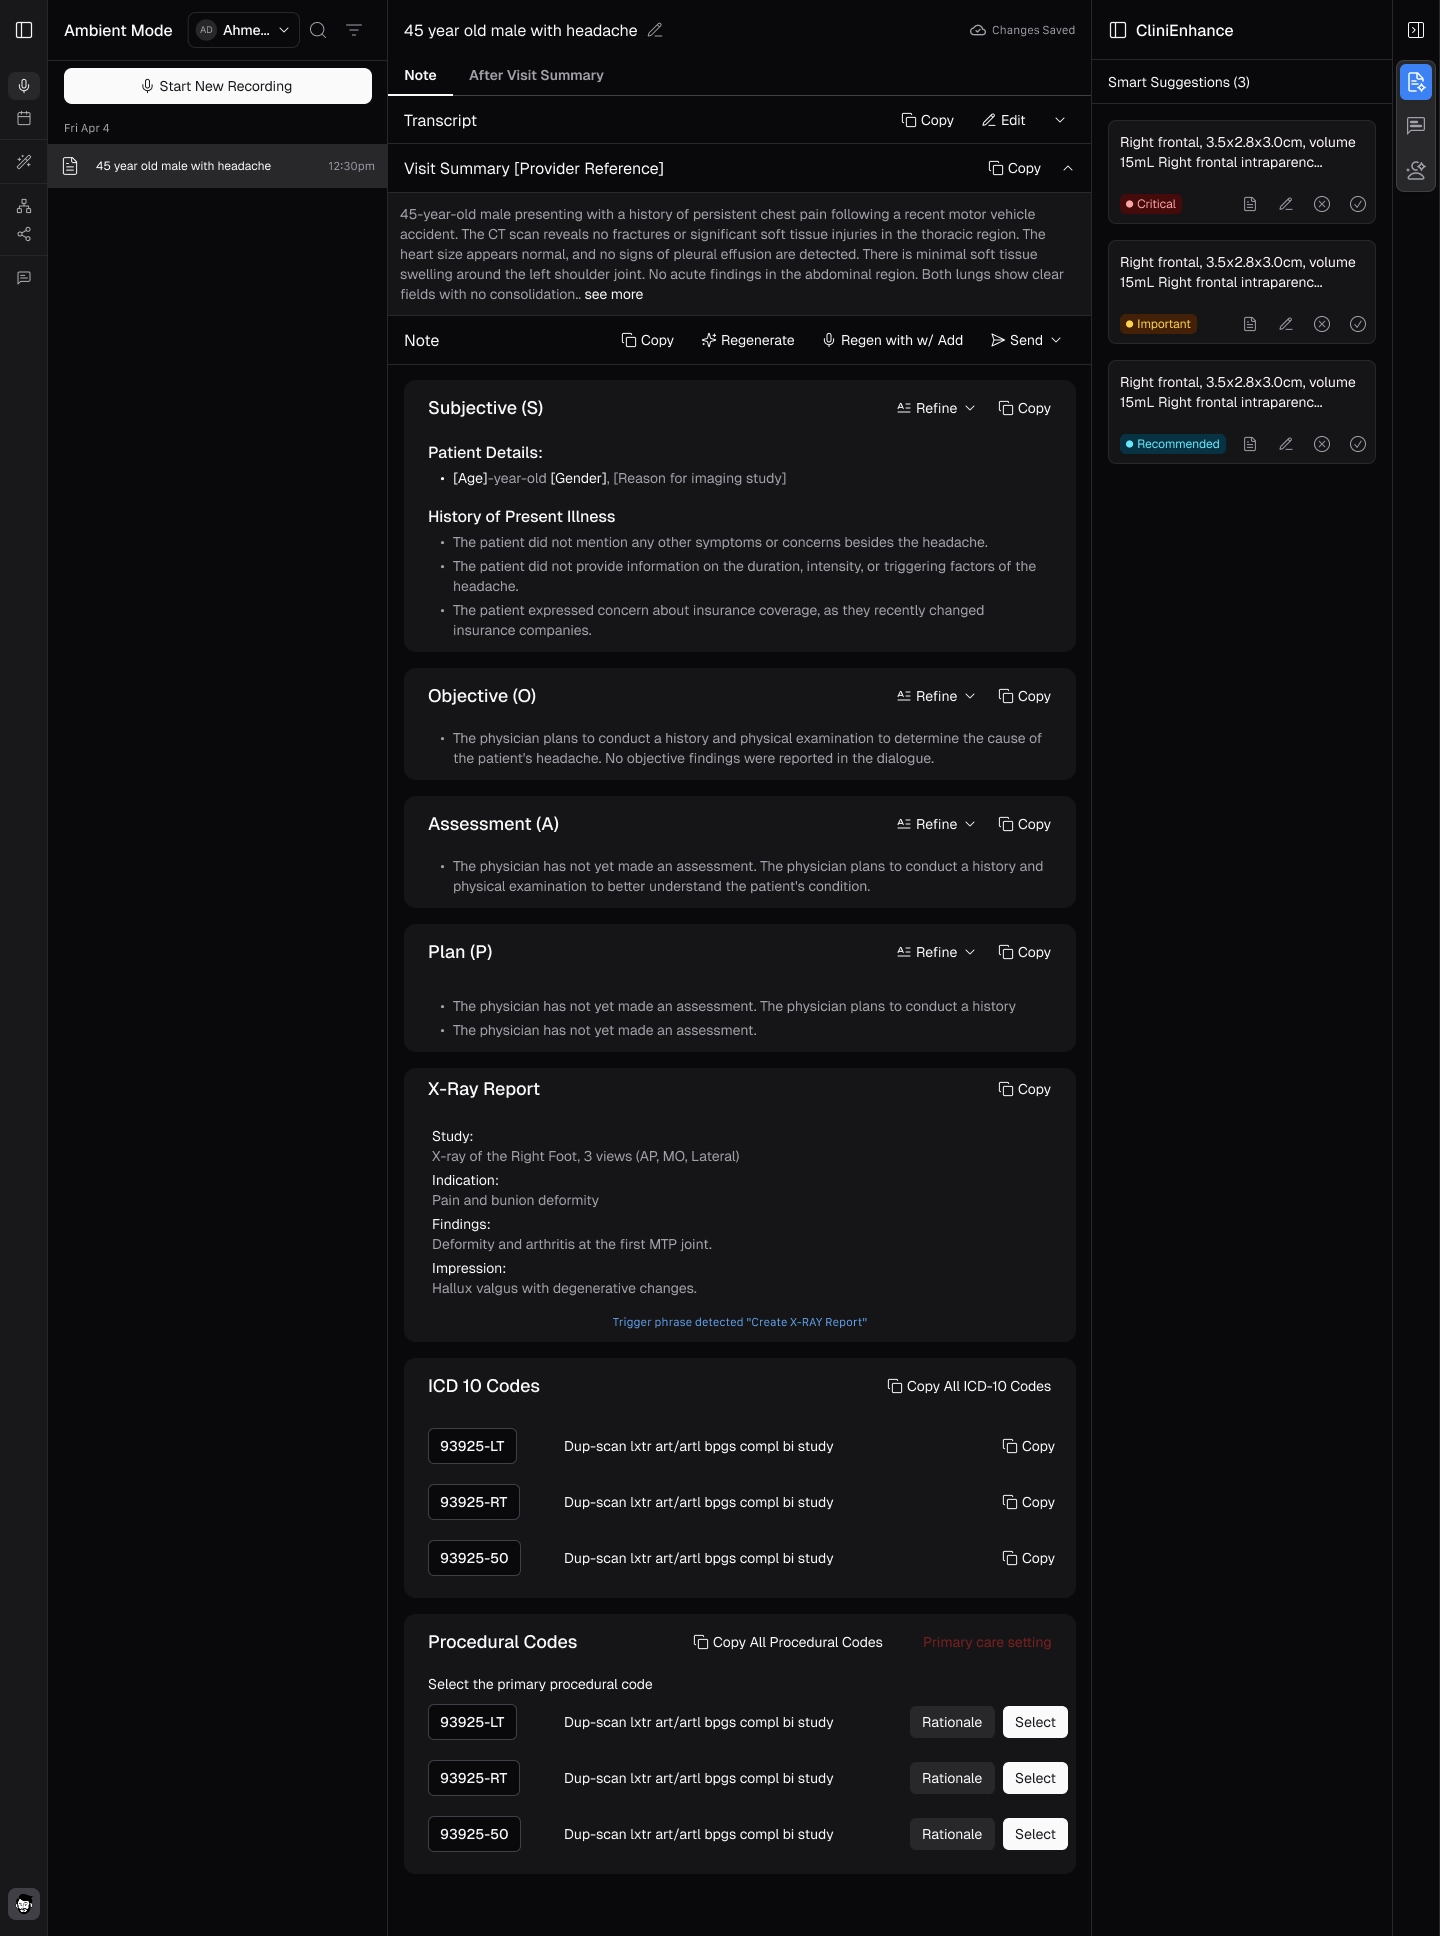Image resolution: width=1440 pixels, height=1936 pixels.
Task: Edit the note title with pencil icon
Action: coord(655,30)
